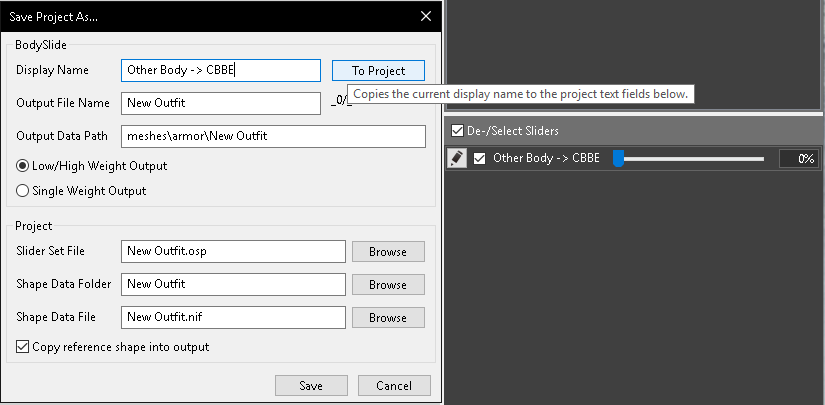Viewport: 825px width, 405px height.
Task: Browse for the Shape Data File
Action: 387,317
